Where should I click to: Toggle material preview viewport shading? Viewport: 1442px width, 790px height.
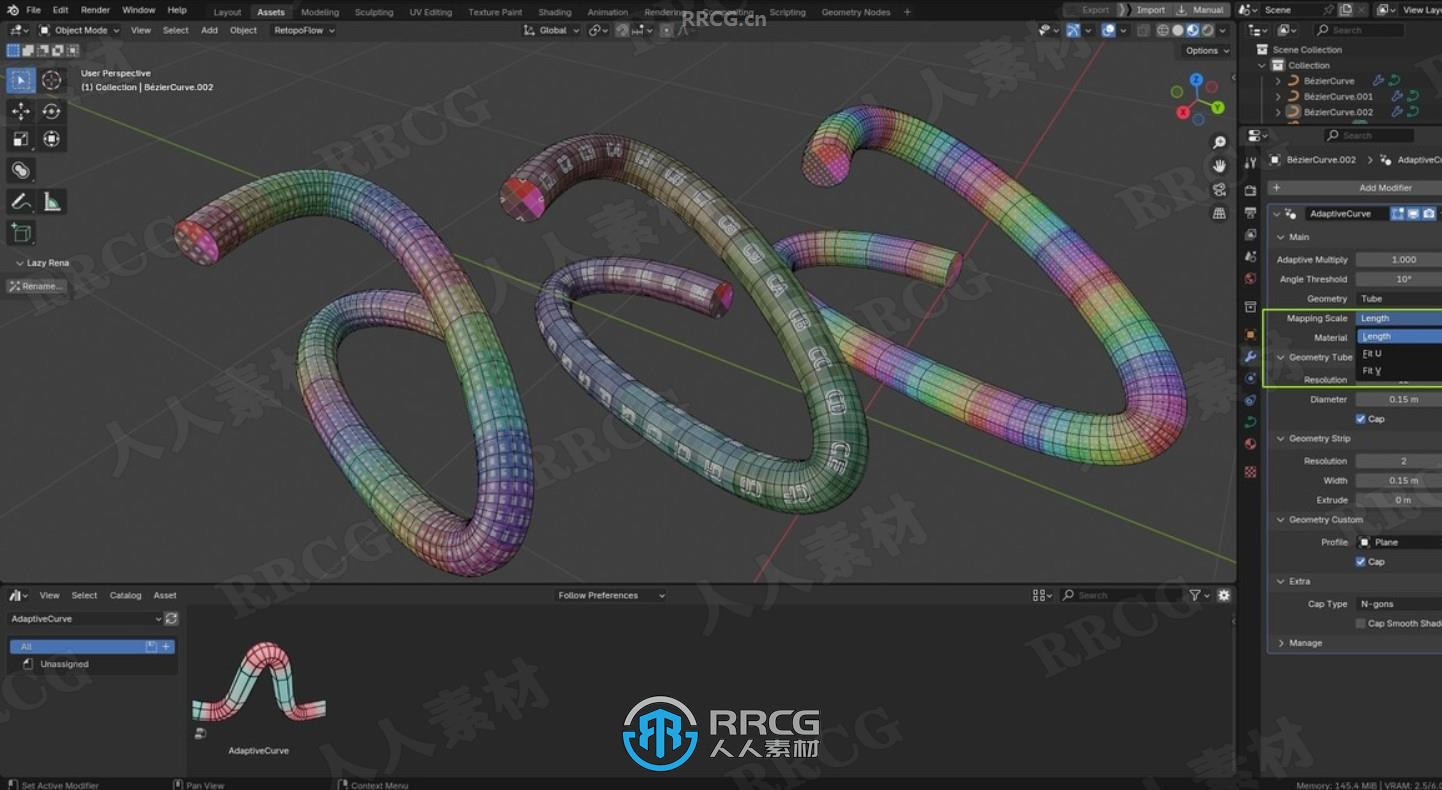(1193, 31)
